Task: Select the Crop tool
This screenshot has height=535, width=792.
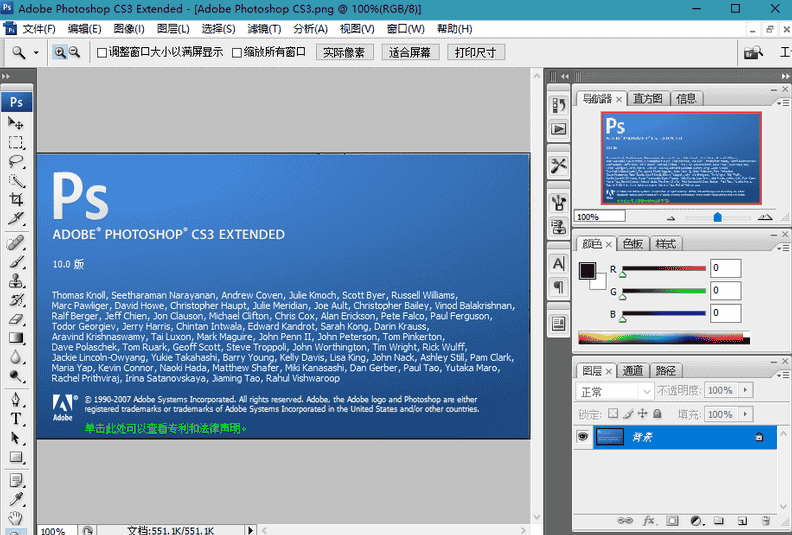Action: click(x=16, y=199)
